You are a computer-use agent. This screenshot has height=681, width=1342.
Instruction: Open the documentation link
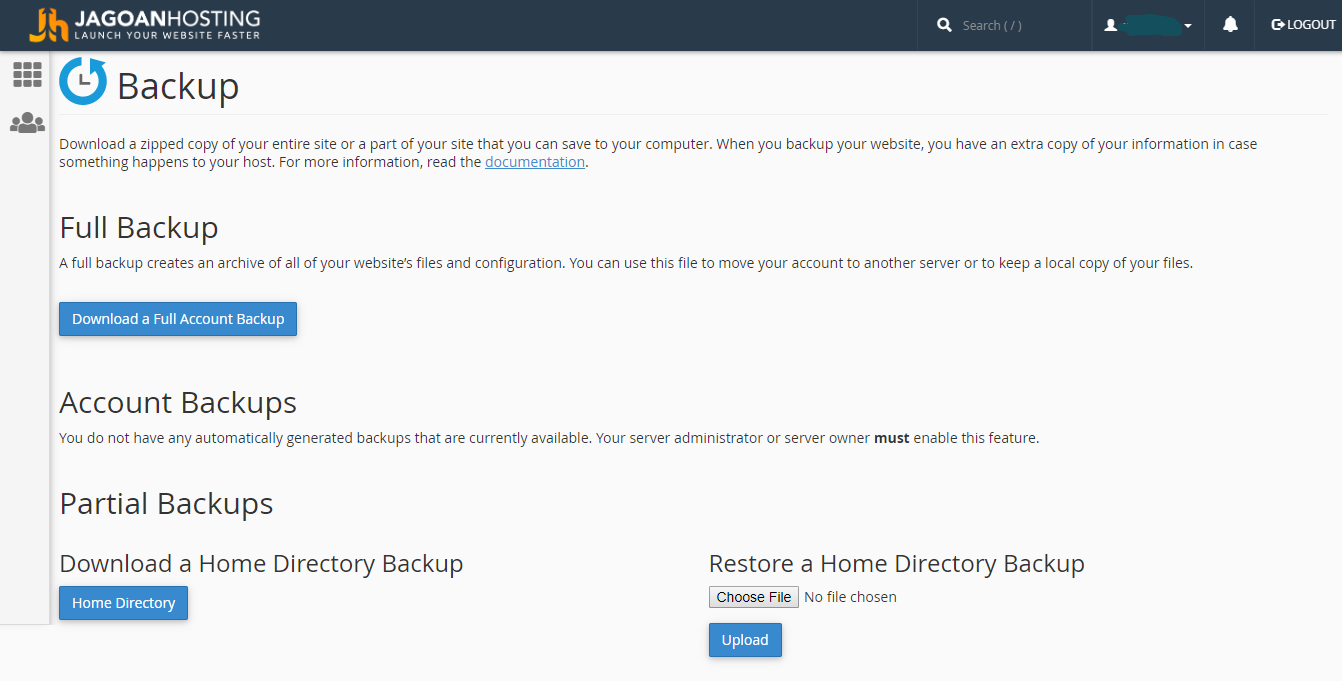click(535, 162)
